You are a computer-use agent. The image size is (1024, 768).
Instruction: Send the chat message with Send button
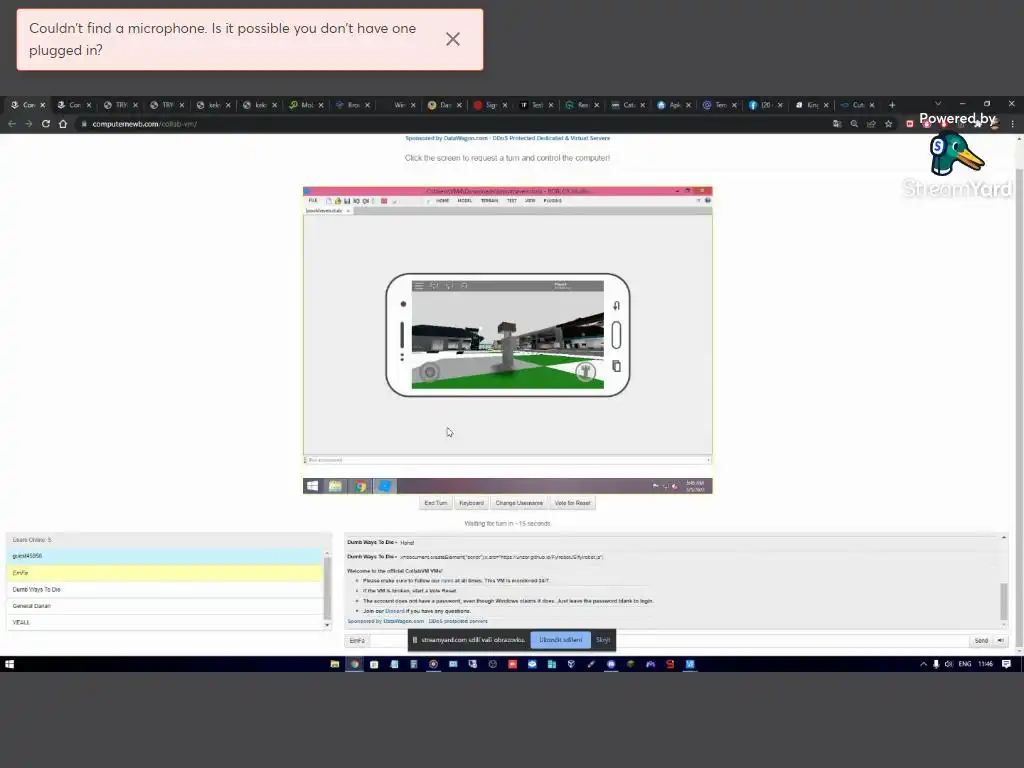(981, 641)
